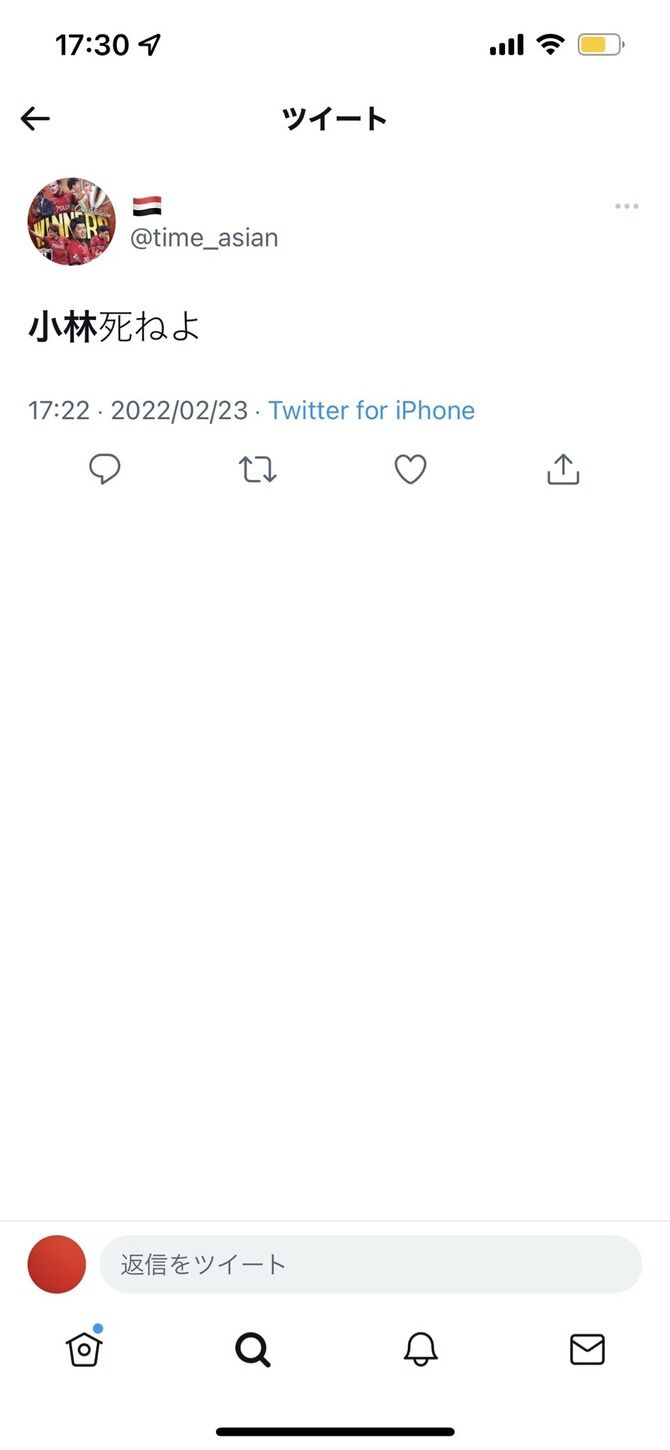Viewport: 670px width, 1450px height.
Task: Tap the Wi-Fi icon in the status bar
Action: click(550, 45)
